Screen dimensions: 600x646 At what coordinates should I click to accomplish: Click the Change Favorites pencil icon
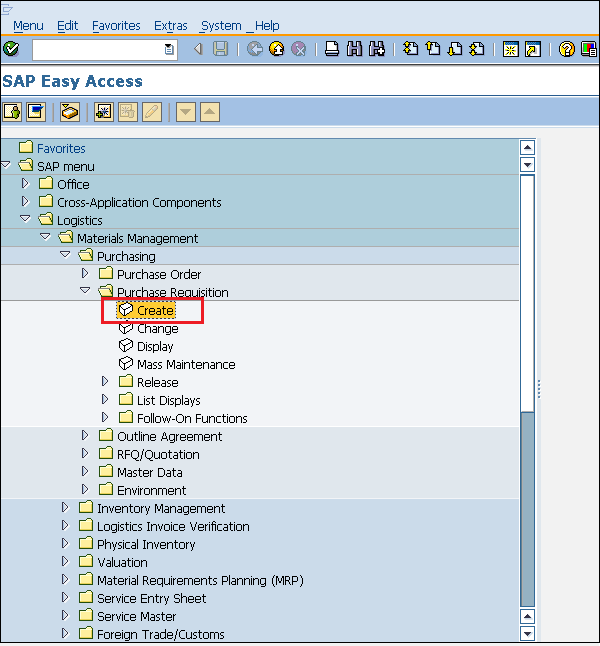tap(152, 112)
